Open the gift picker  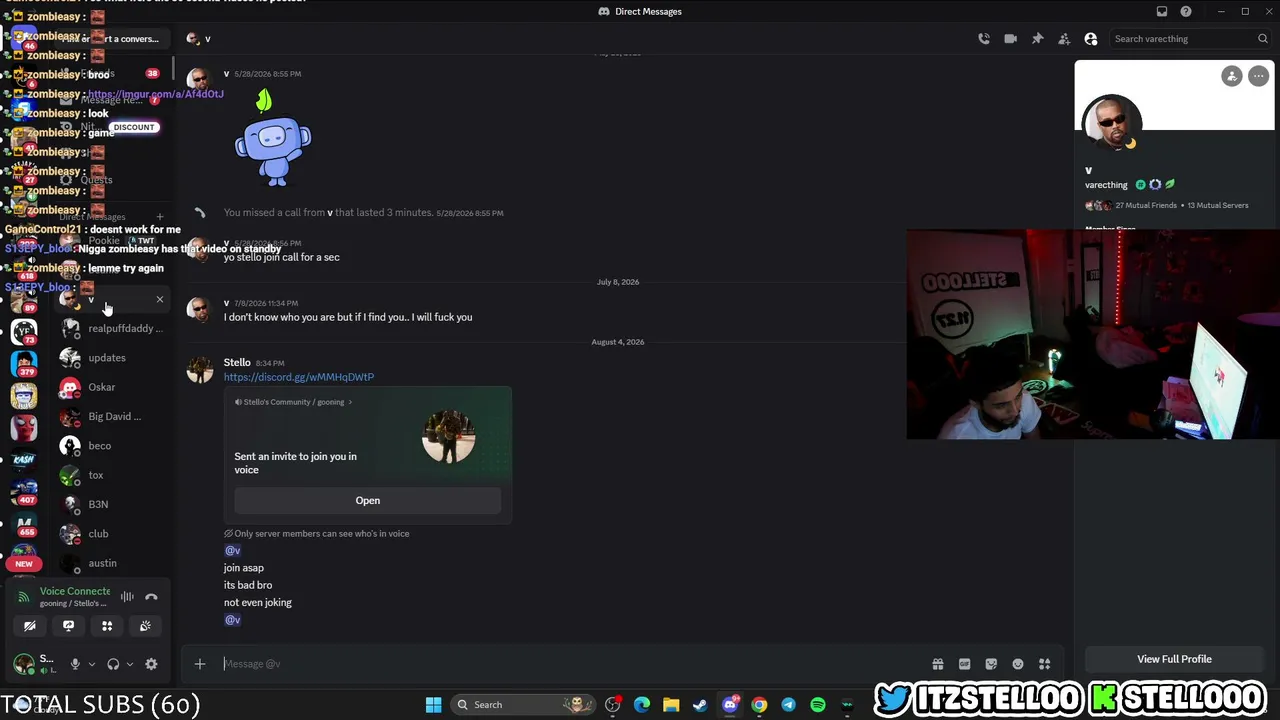pyautogui.click(x=938, y=664)
